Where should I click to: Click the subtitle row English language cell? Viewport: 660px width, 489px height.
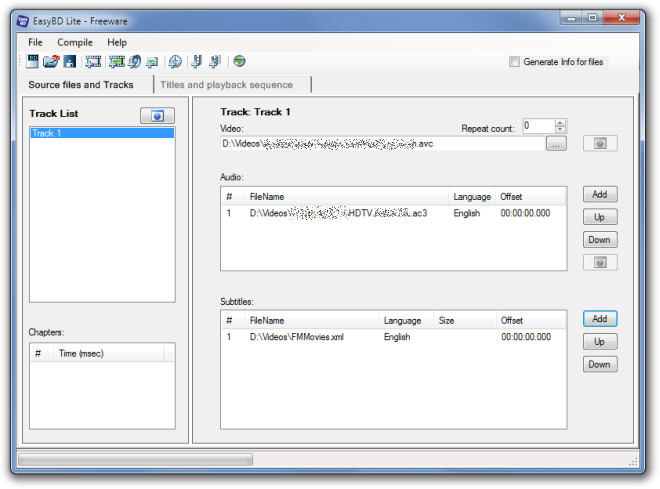pyautogui.click(x=397, y=337)
